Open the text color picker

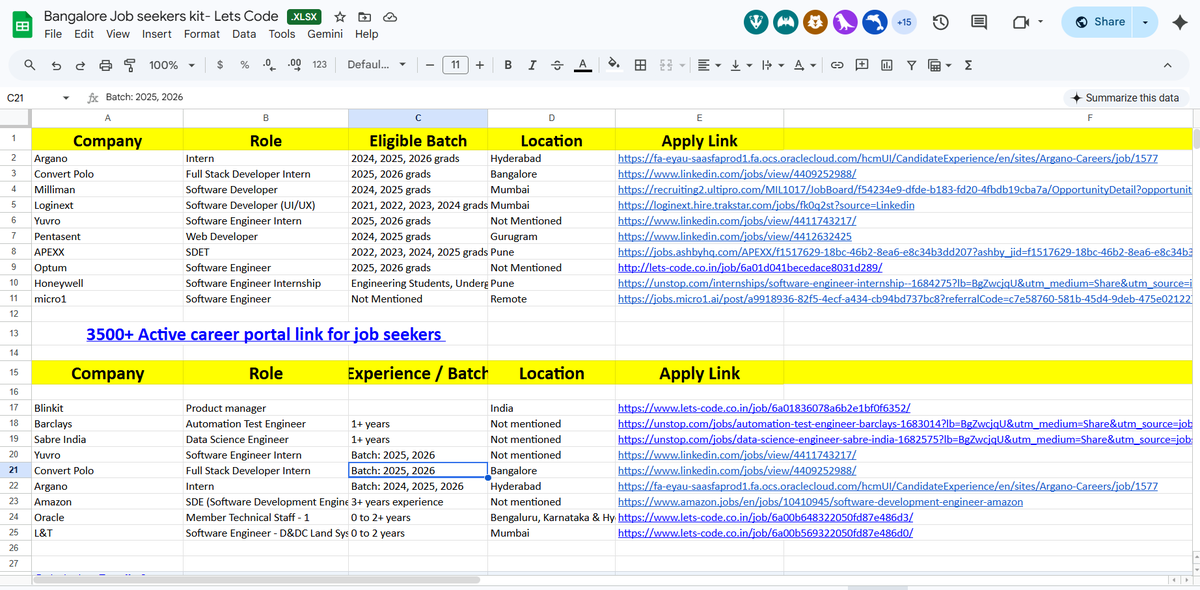coord(582,65)
